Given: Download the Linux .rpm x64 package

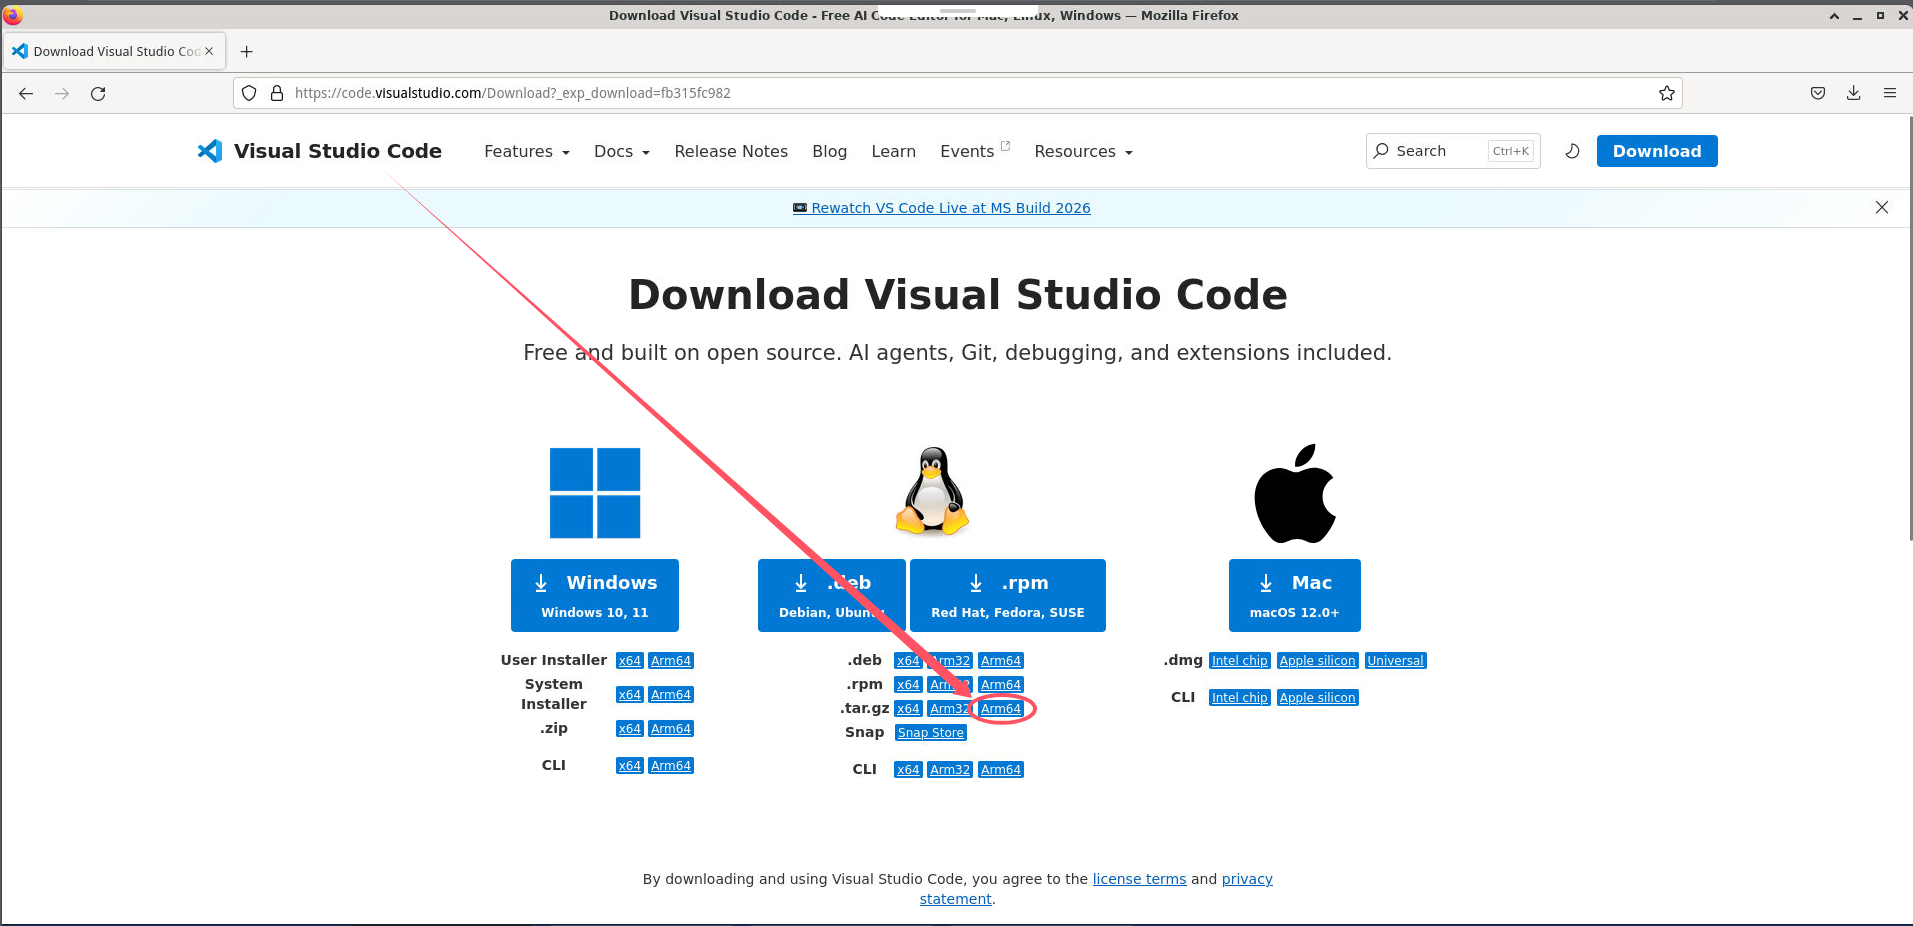Looking at the screenshot, I should [908, 685].
